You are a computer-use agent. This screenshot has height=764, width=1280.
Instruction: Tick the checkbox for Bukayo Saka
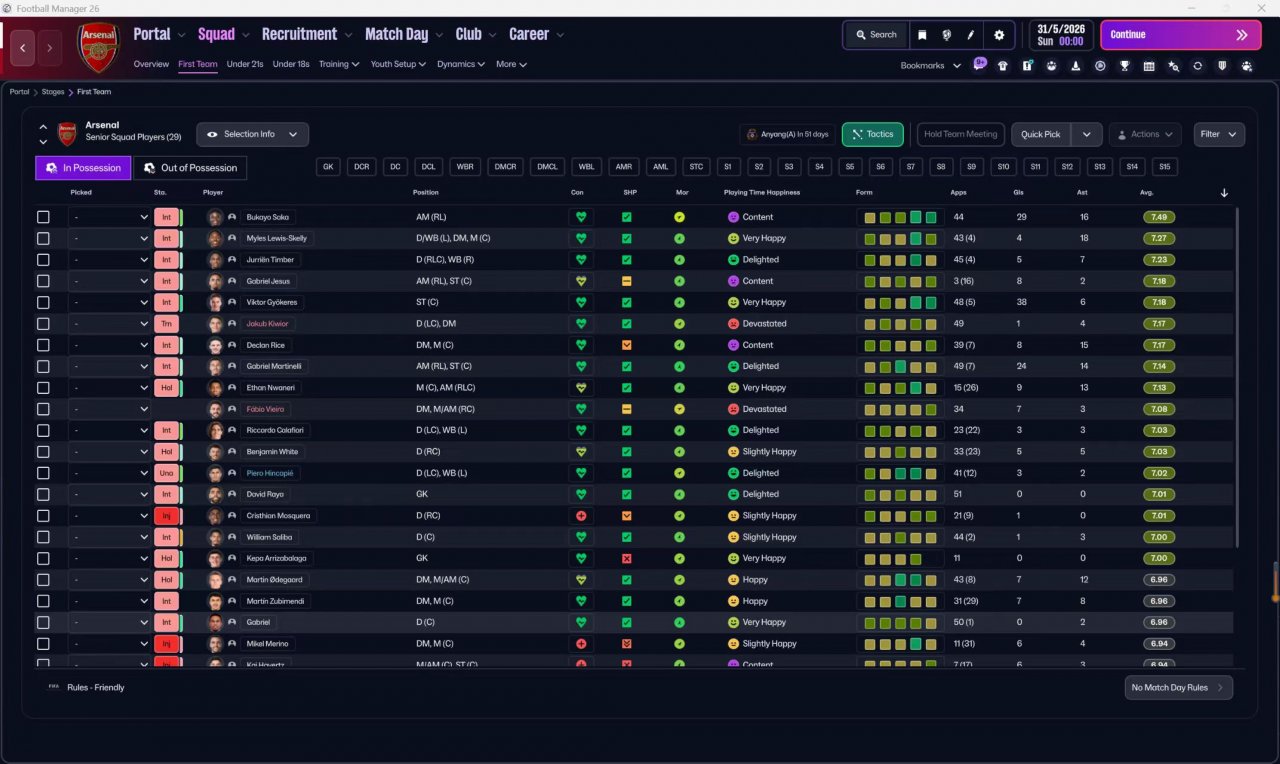pos(43,217)
